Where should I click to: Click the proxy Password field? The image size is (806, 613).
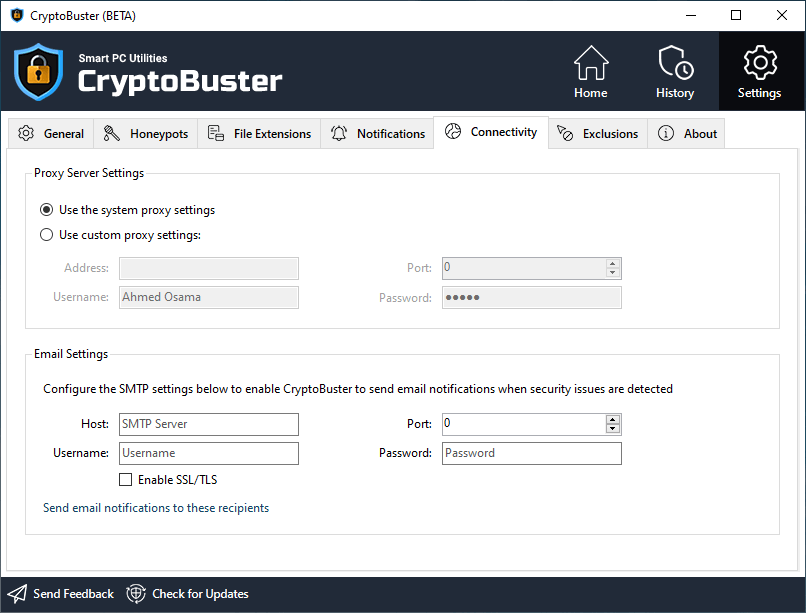click(x=532, y=298)
